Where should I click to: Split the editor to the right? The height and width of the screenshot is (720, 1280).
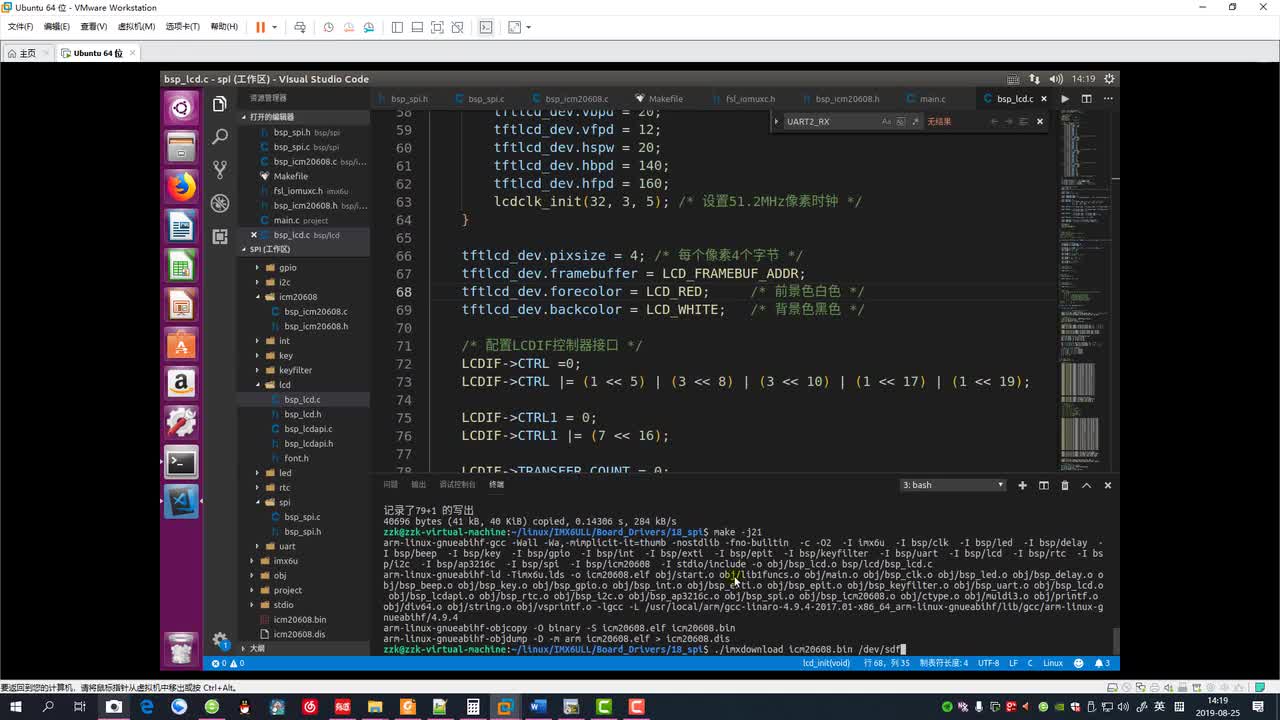tap(1086, 99)
